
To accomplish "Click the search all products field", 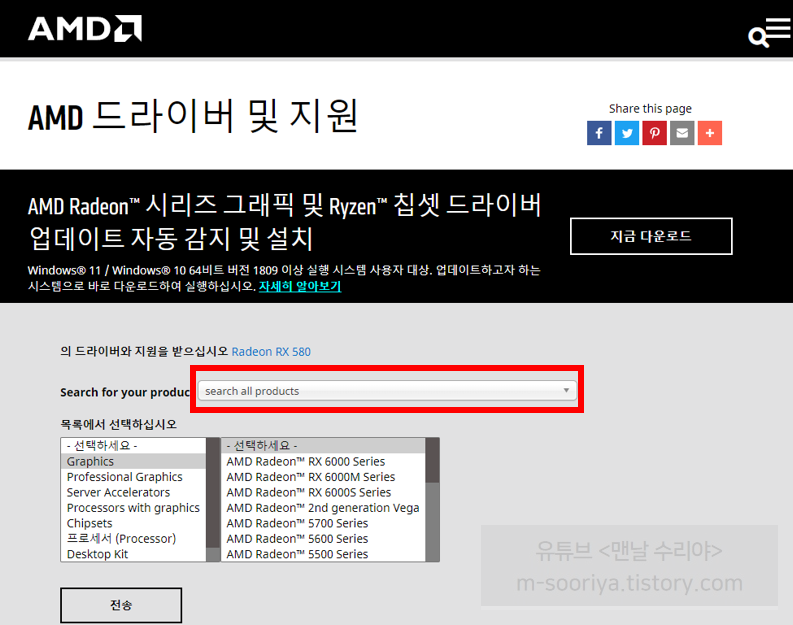I will tap(387, 391).
